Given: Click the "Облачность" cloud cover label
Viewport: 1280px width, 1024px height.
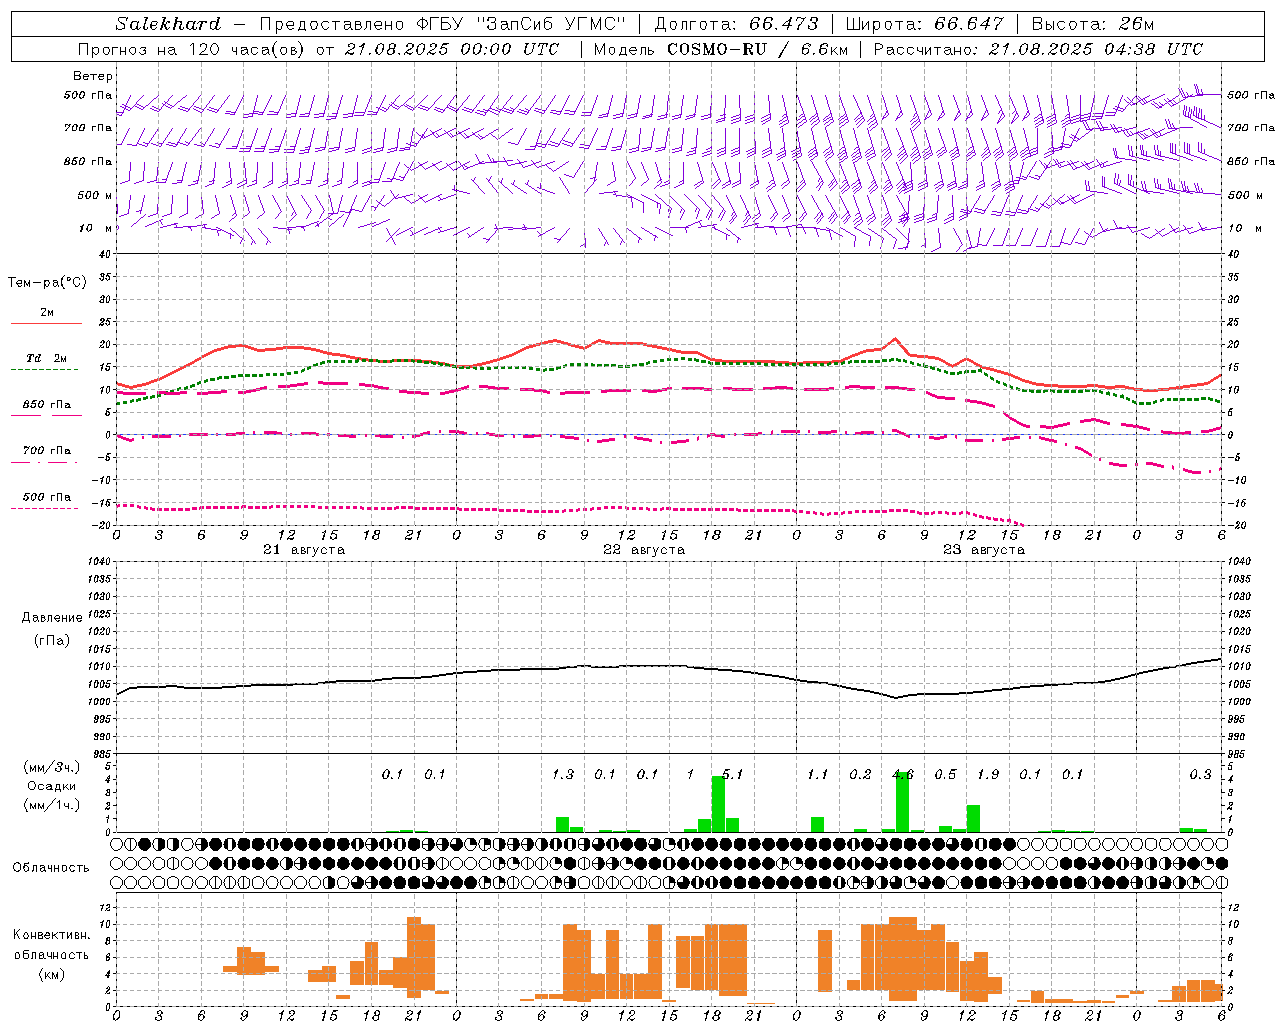Looking at the screenshot, I should 51,868.
